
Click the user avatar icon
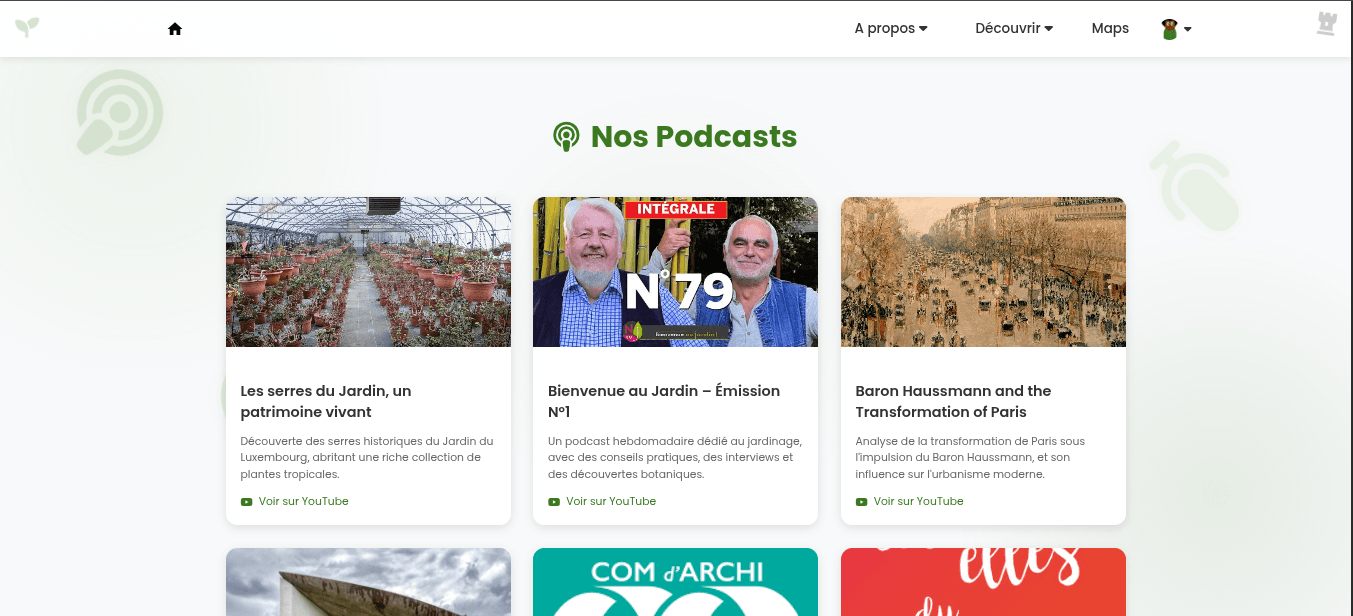(x=1169, y=29)
